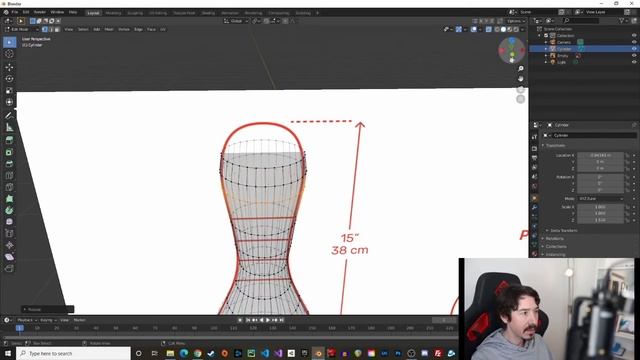
Task: Expand the Cylinder item in outliner
Action: pos(546,49)
